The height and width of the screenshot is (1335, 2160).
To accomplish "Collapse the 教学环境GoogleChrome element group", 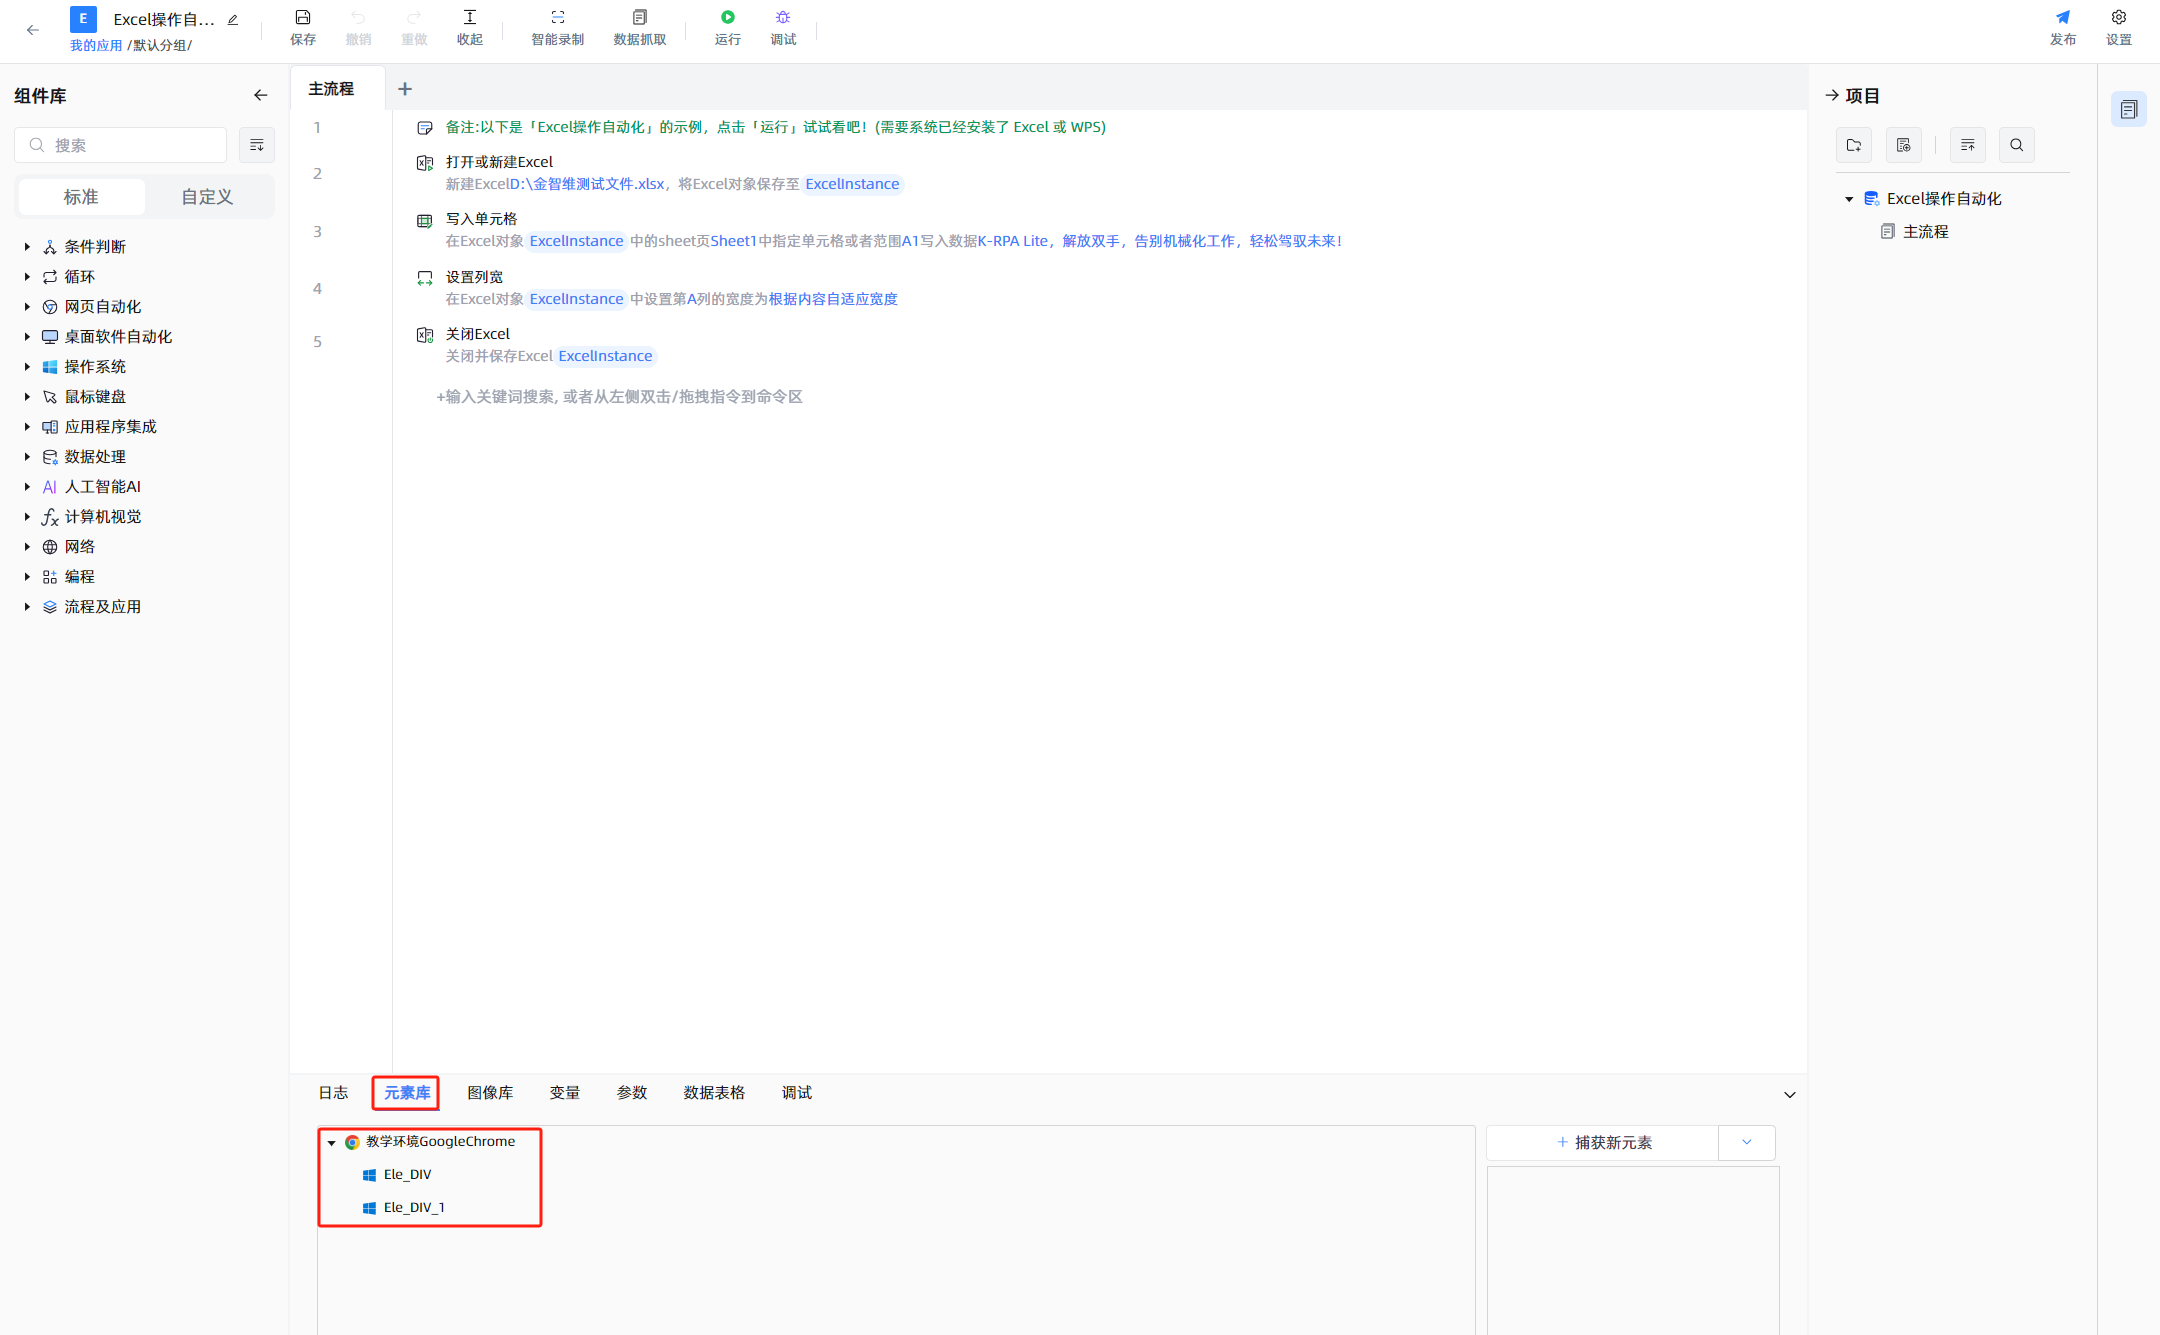I will point(332,1143).
